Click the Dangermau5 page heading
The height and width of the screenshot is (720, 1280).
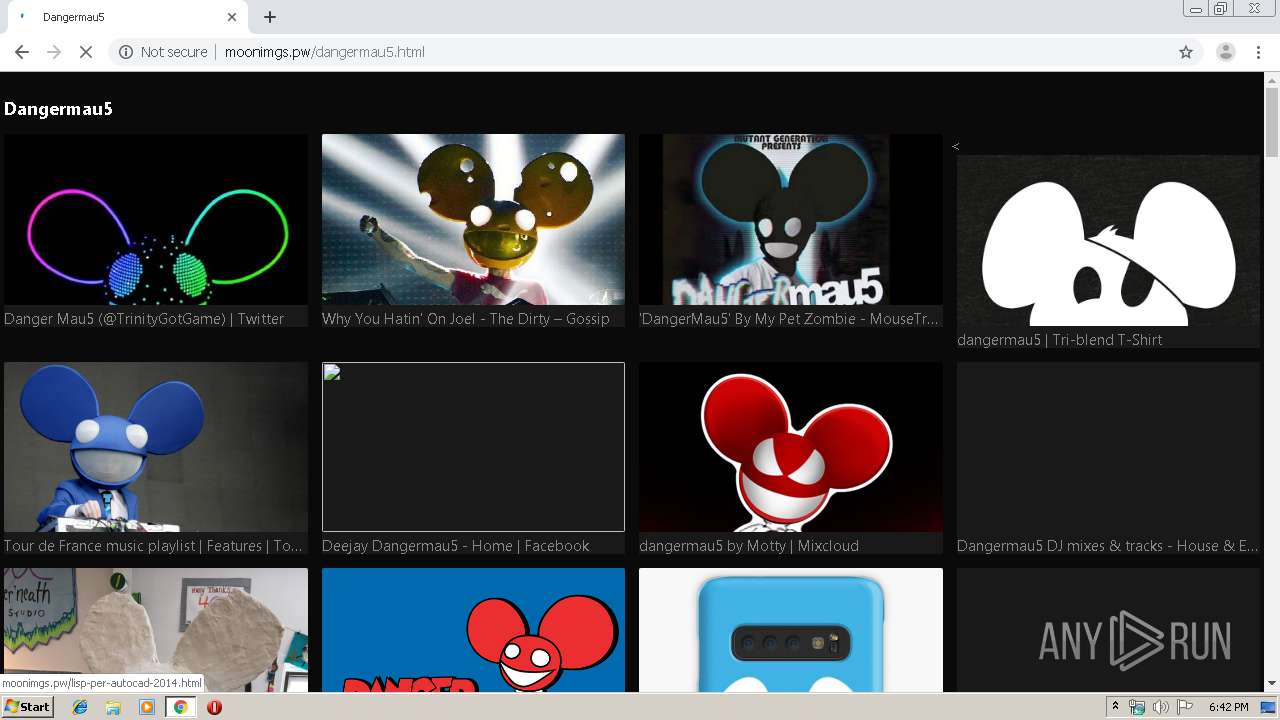click(58, 109)
